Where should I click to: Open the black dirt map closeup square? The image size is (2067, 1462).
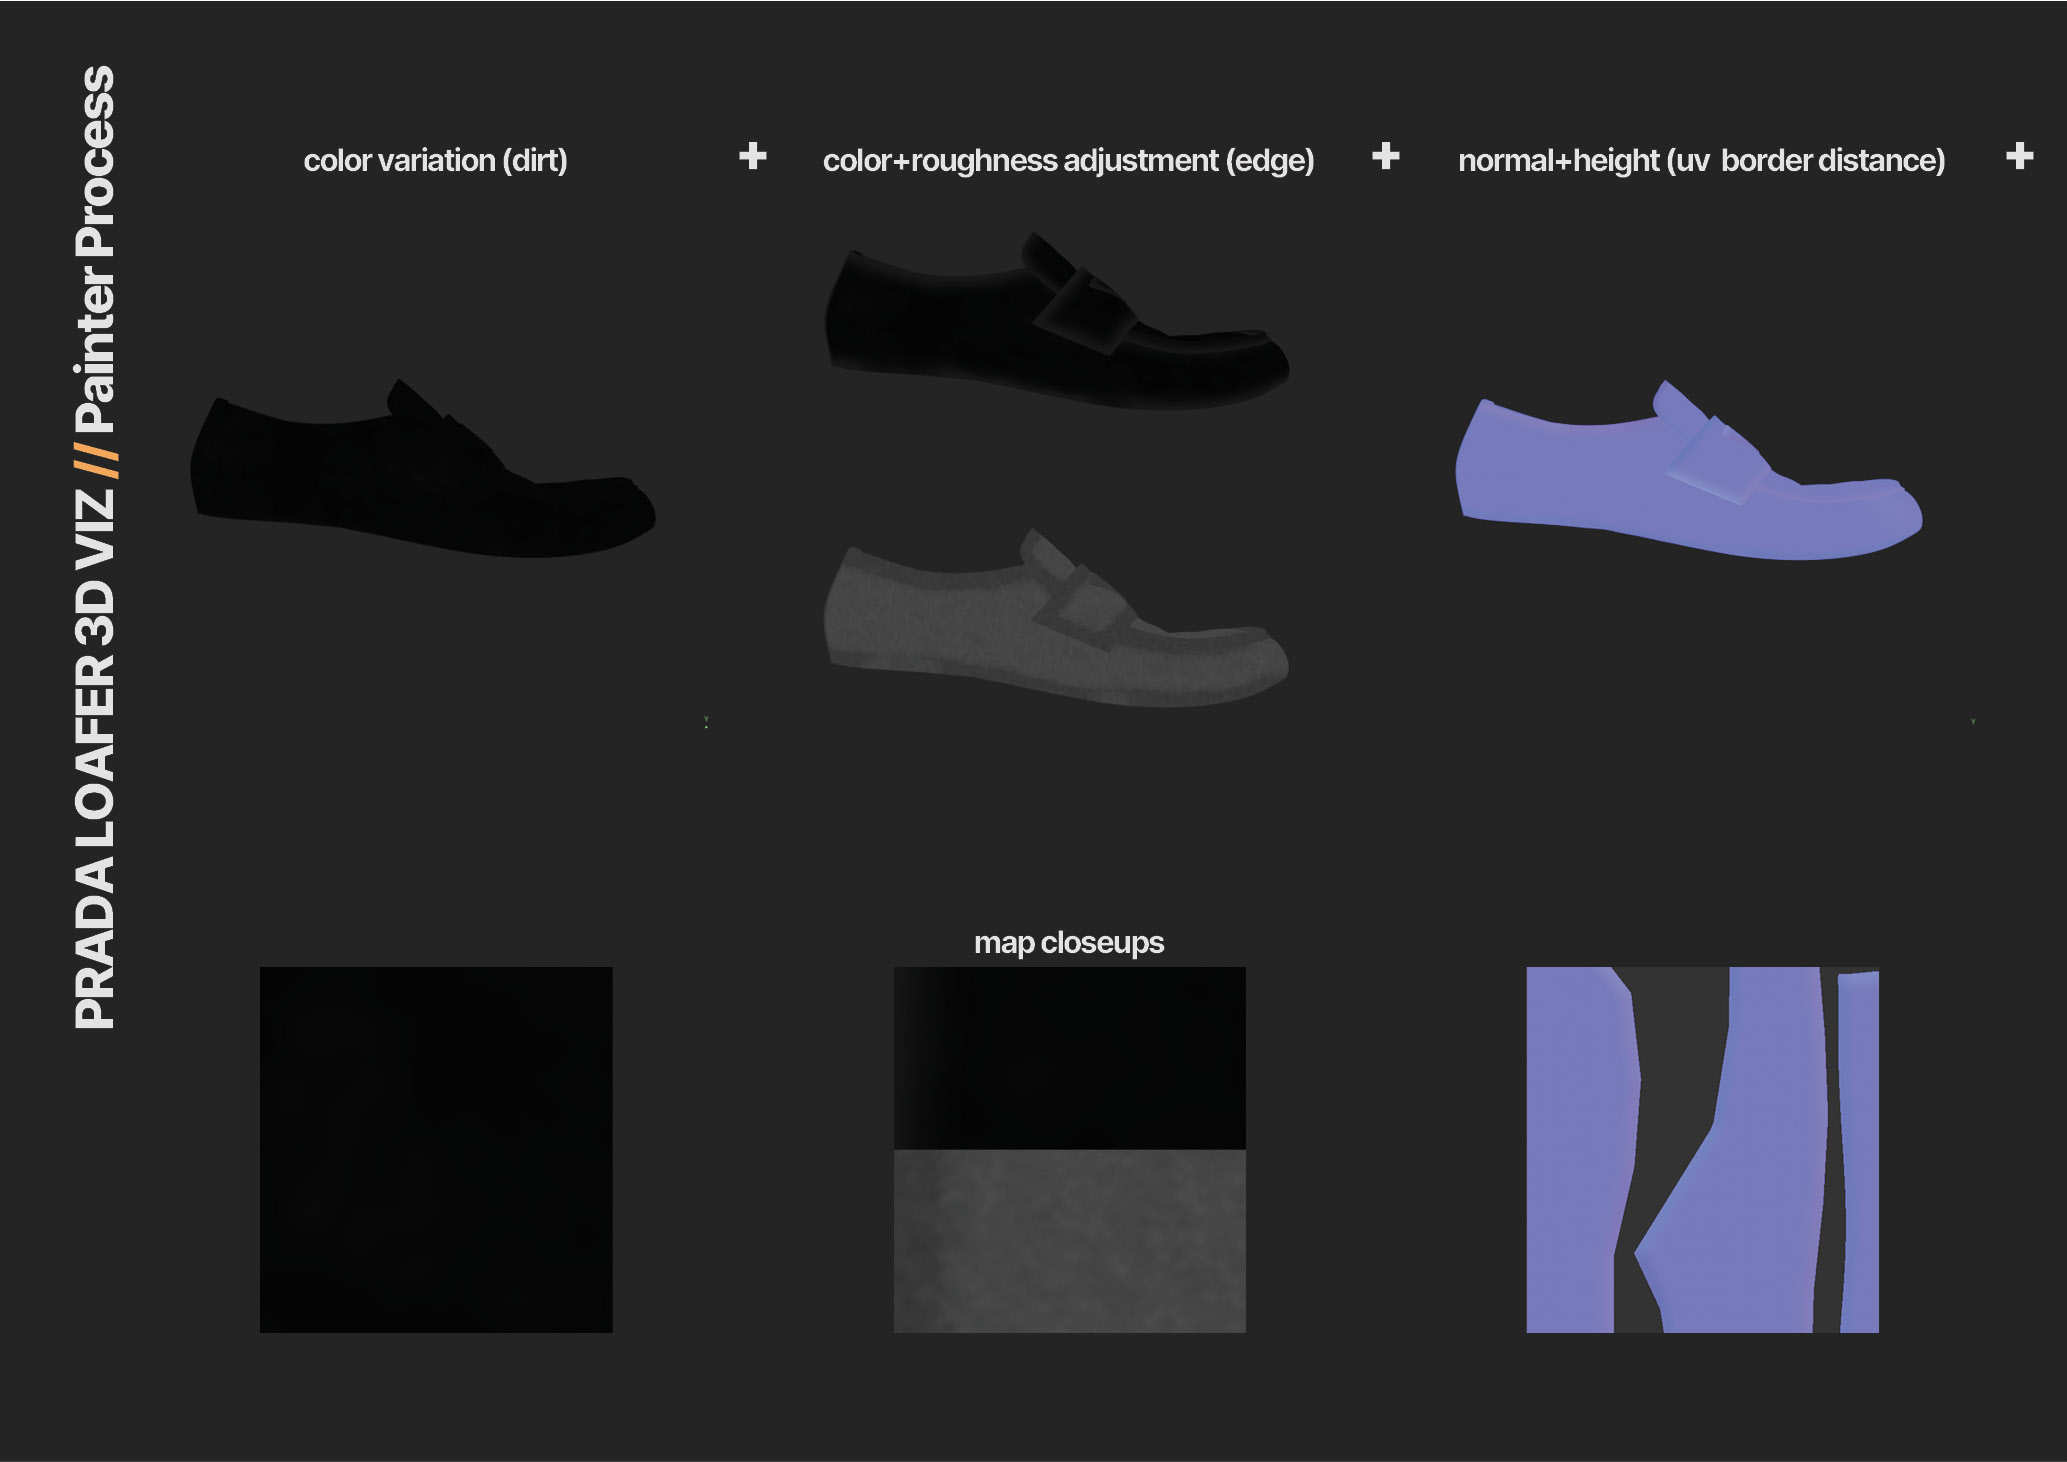pos(436,1149)
